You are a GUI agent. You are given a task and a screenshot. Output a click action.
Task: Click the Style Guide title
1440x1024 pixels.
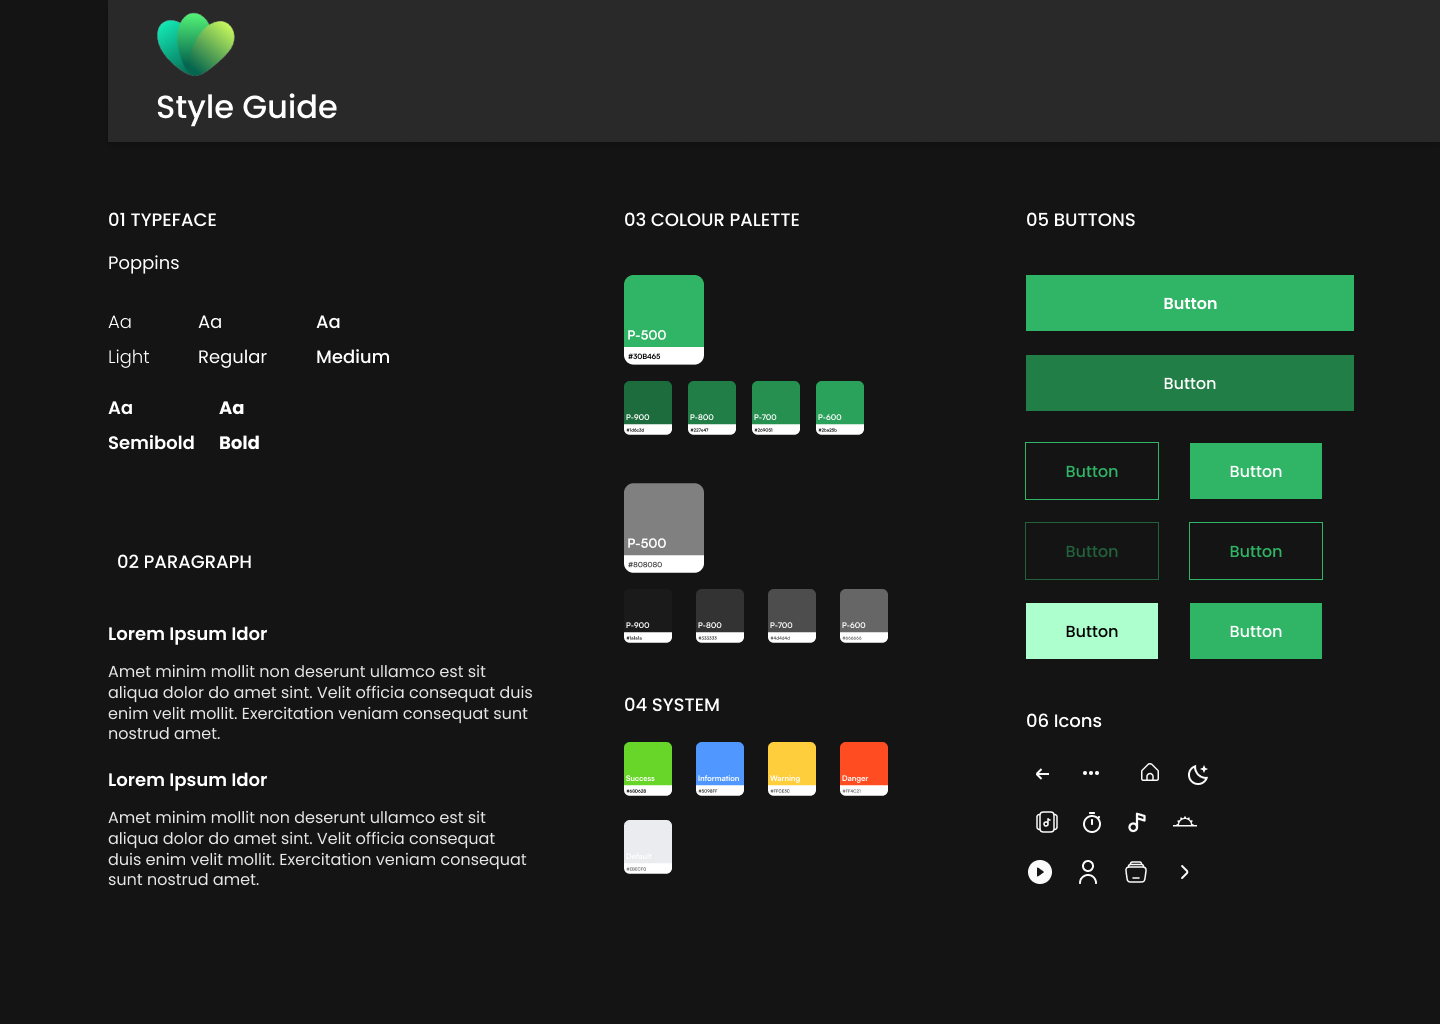point(247,107)
